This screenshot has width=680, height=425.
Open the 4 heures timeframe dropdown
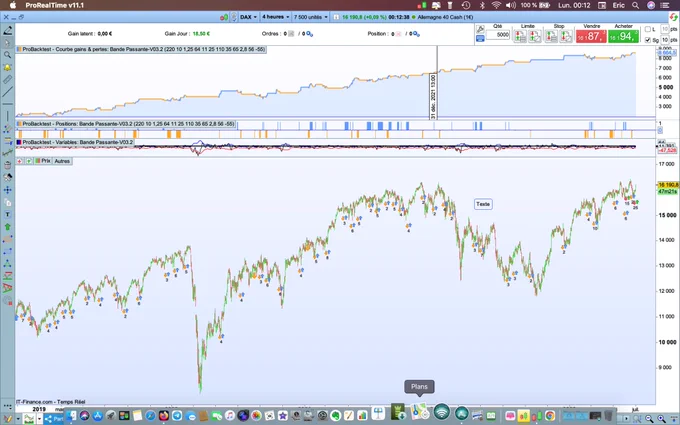point(275,17)
